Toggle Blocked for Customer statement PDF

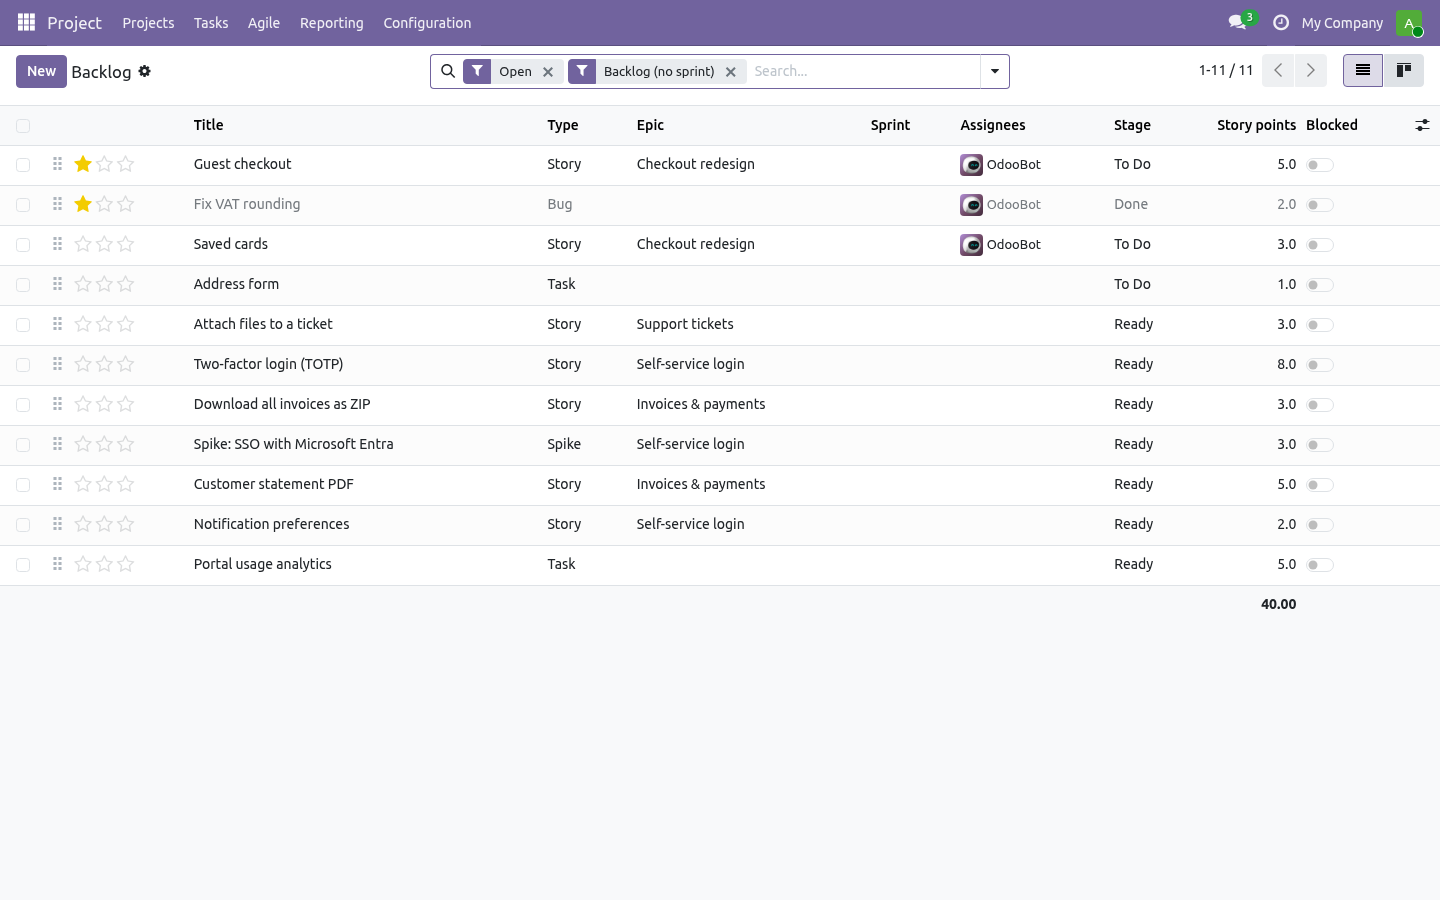tap(1320, 485)
